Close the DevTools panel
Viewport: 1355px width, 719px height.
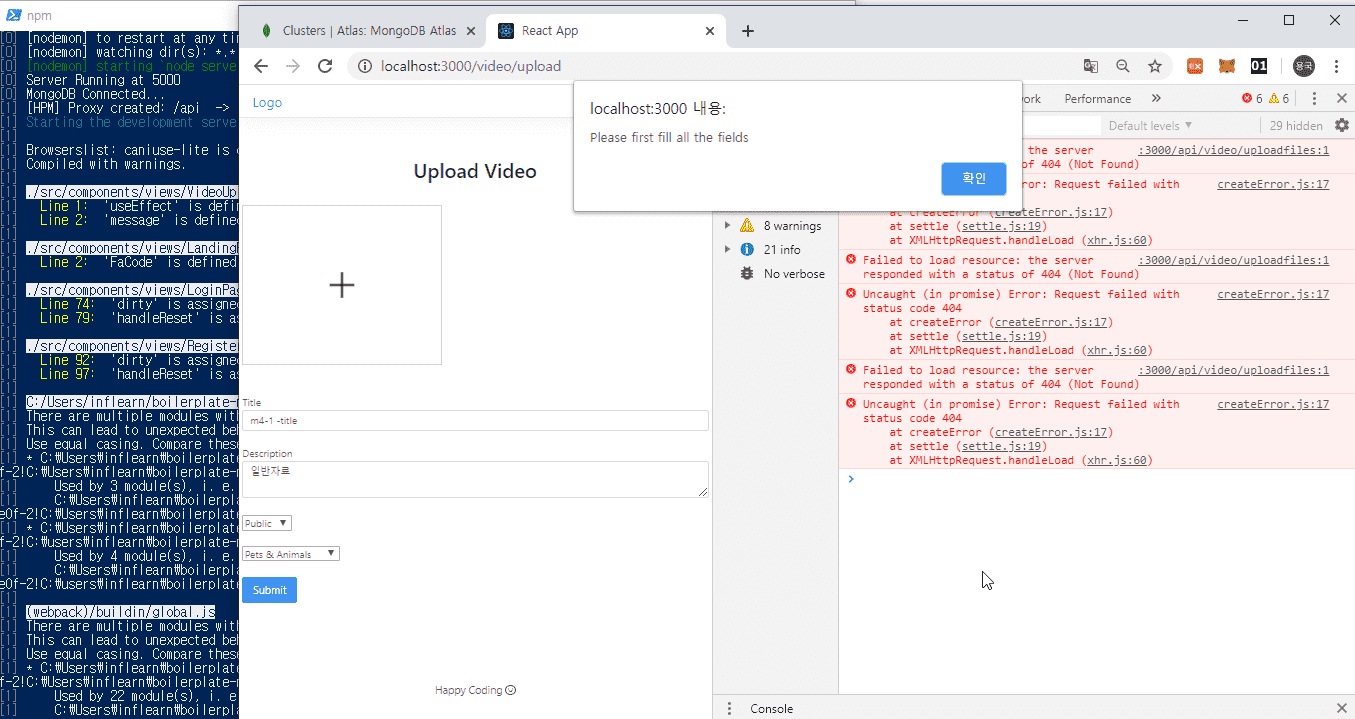pyautogui.click(x=1341, y=98)
